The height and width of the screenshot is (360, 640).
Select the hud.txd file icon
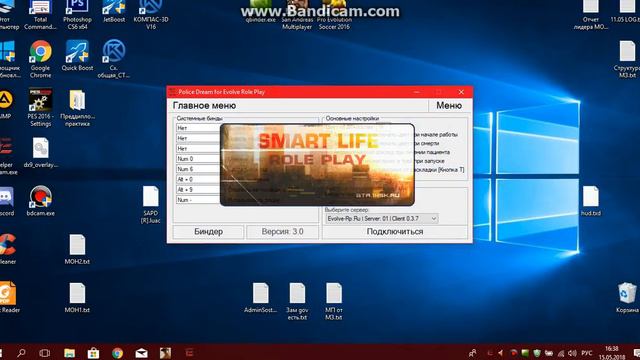point(591,201)
